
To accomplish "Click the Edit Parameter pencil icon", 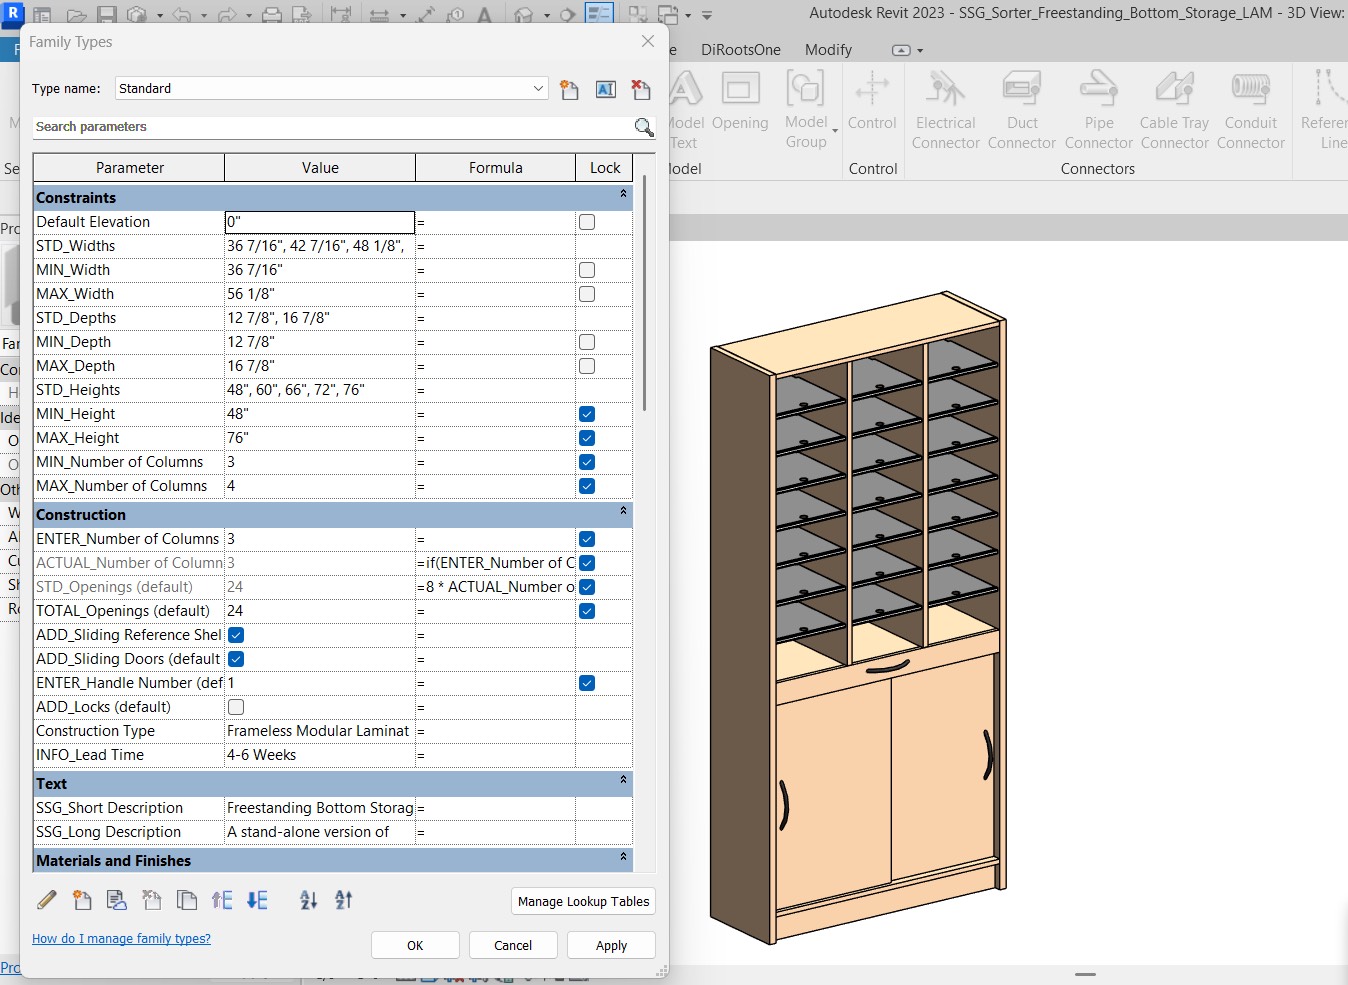I will click(x=47, y=900).
